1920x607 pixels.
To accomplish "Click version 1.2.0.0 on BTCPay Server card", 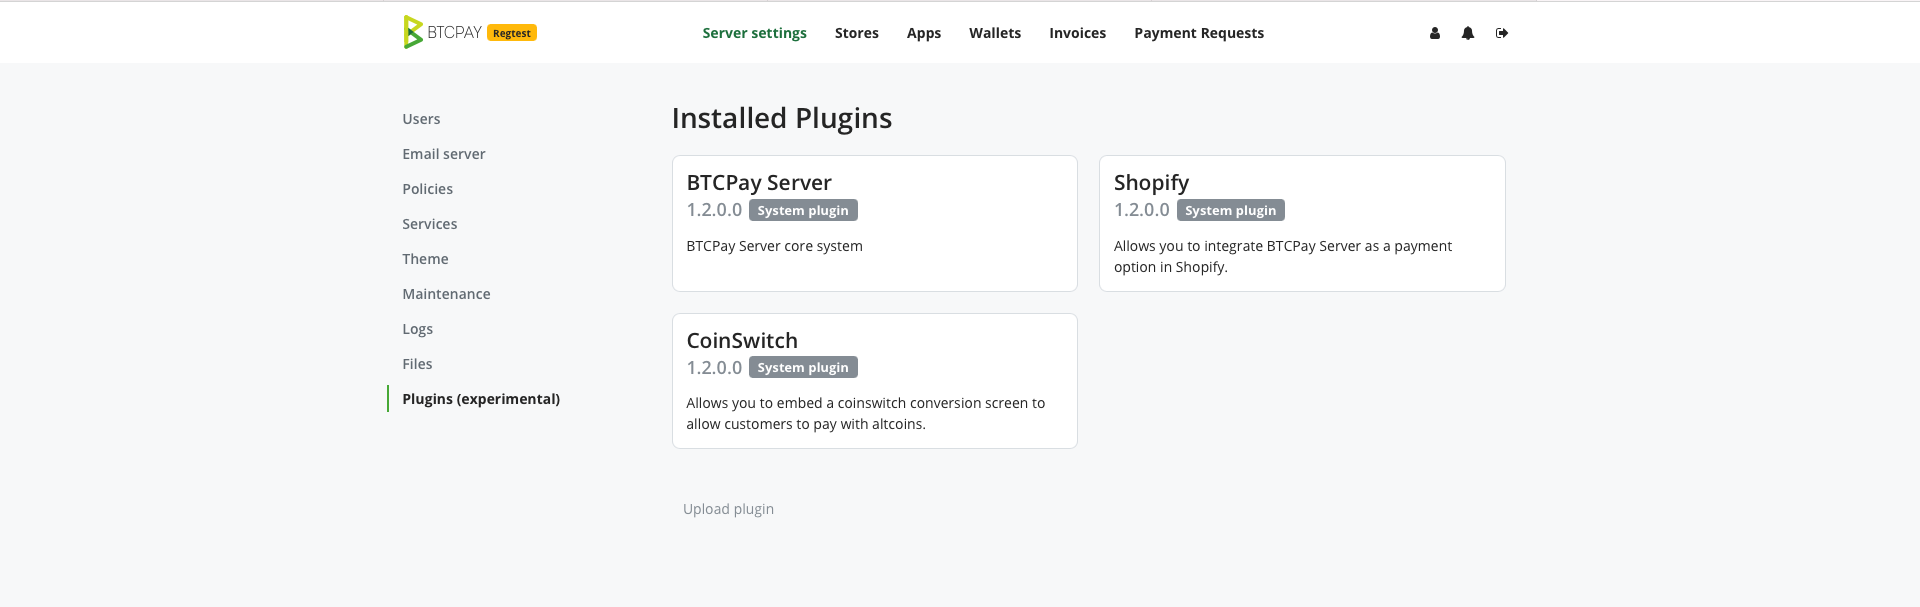I will coord(714,210).
